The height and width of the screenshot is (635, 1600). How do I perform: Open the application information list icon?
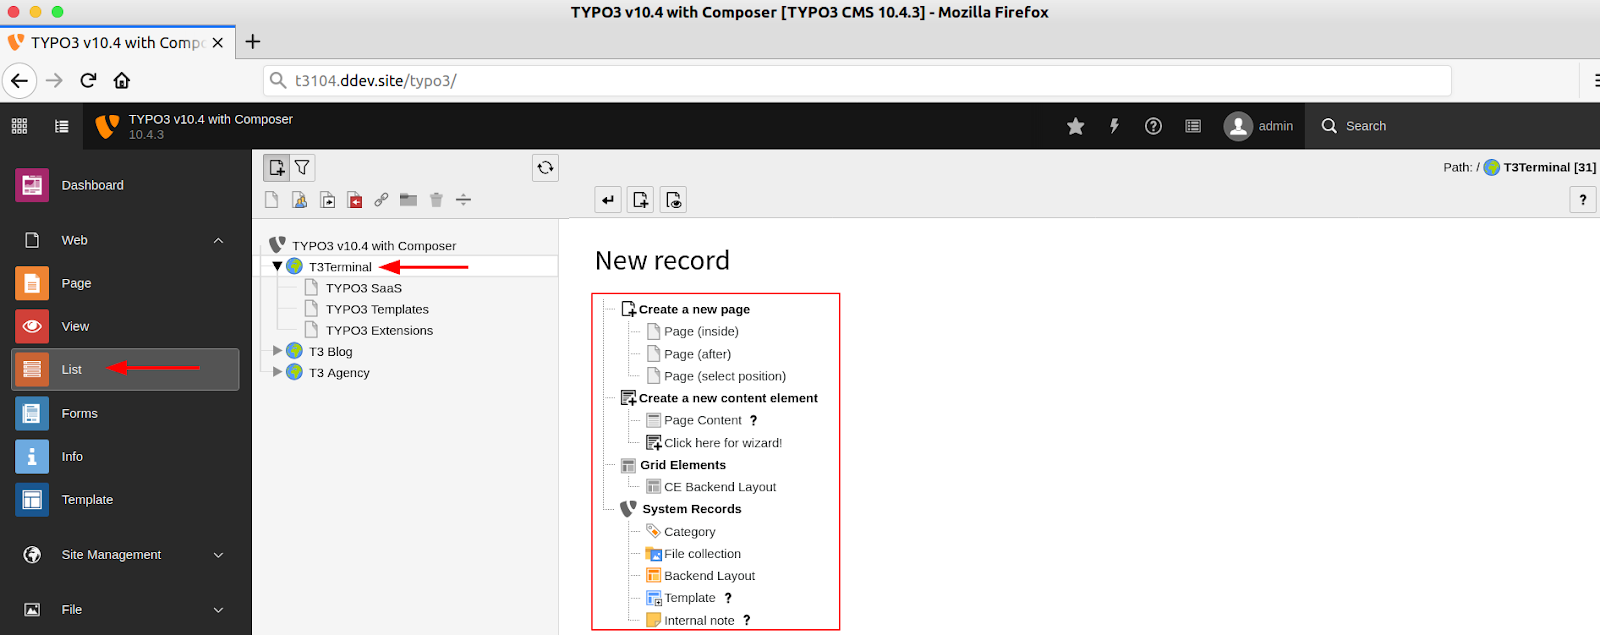pyautogui.click(x=1193, y=126)
